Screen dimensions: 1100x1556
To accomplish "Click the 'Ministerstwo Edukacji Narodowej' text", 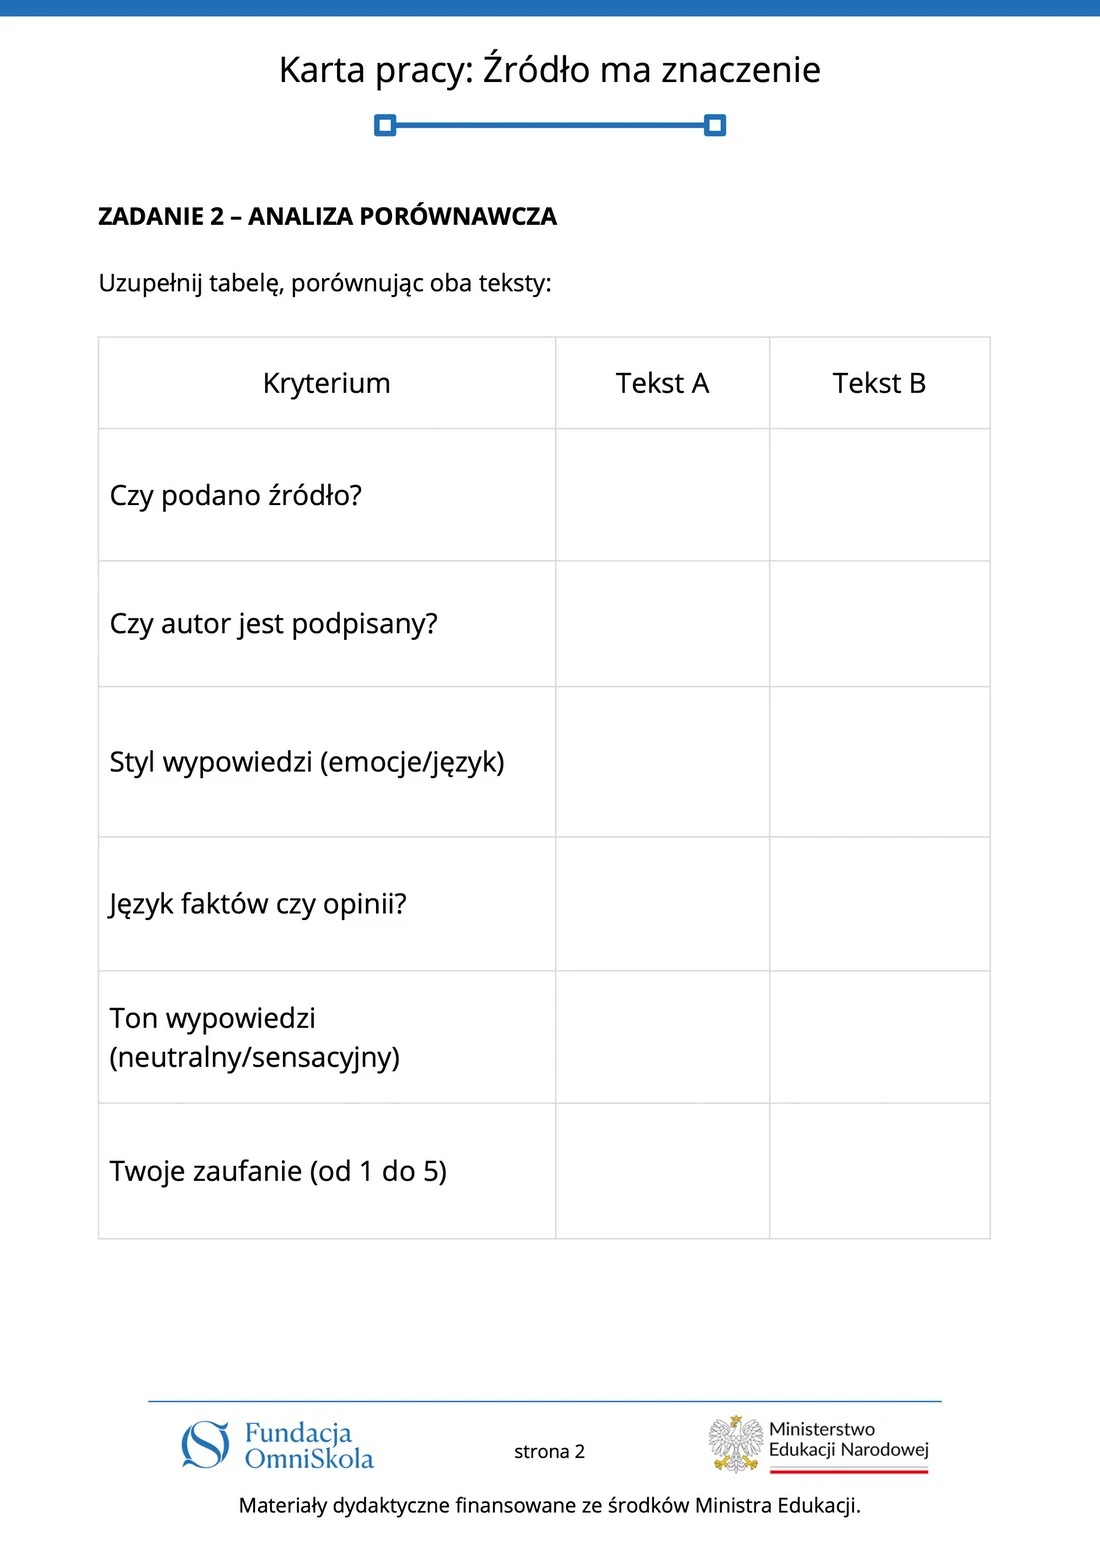I will point(848,1439).
